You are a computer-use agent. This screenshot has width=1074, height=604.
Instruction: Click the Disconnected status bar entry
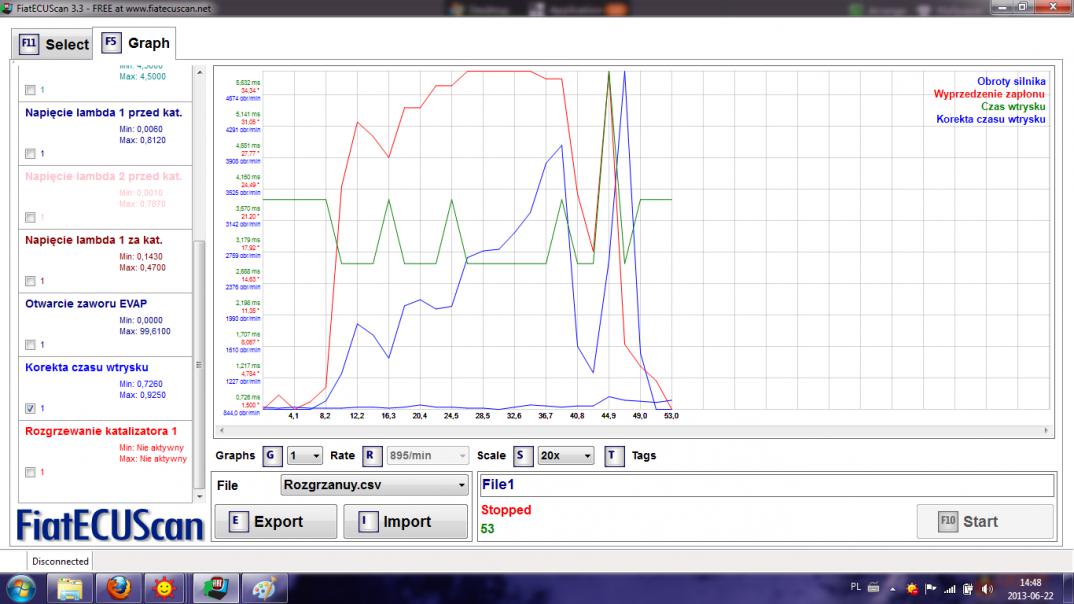click(x=60, y=562)
